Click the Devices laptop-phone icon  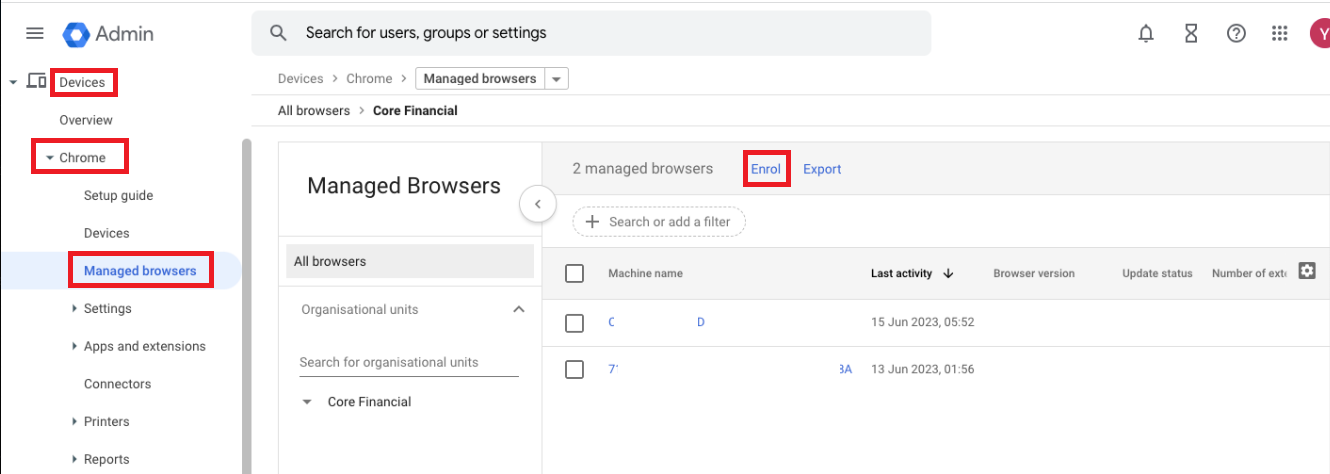coord(36,82)
